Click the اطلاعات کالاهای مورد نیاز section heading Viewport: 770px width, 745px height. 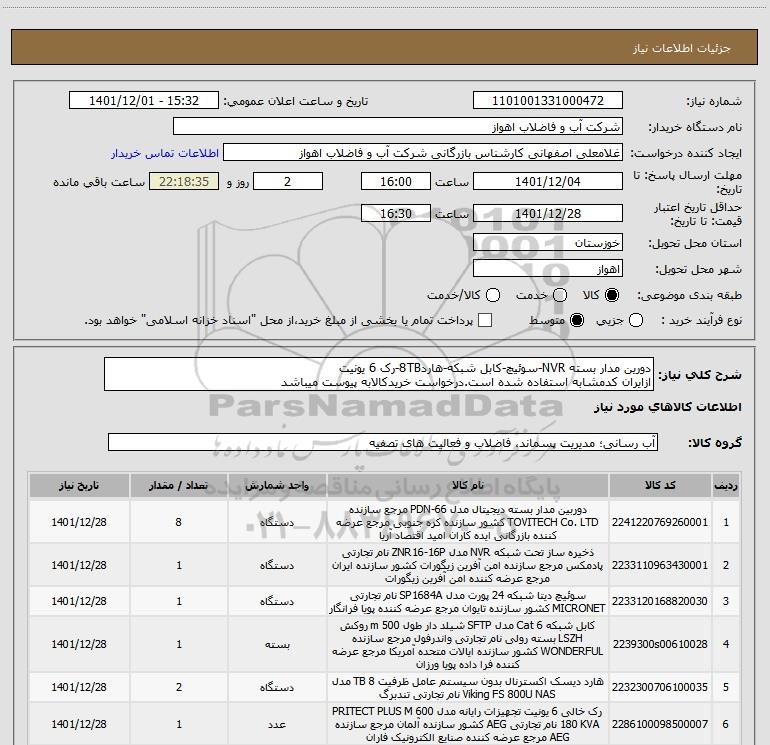click(667, 407)
